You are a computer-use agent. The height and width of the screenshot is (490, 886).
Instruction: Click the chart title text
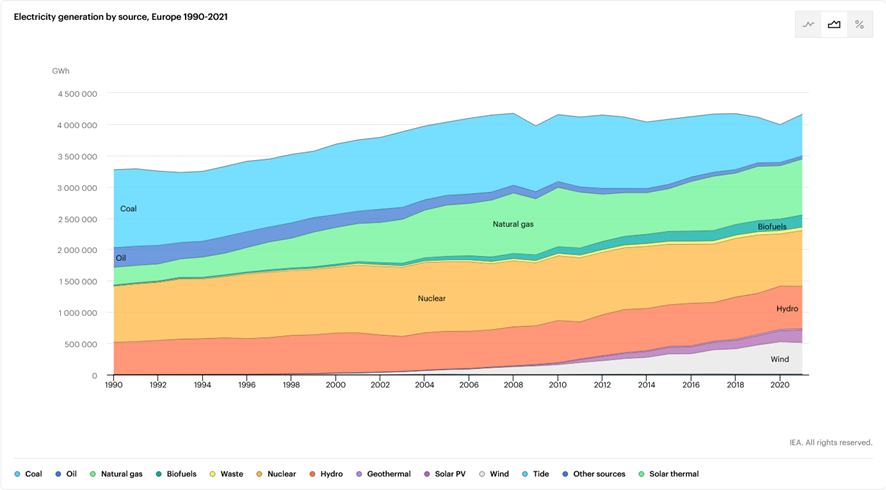pos(120,17)
